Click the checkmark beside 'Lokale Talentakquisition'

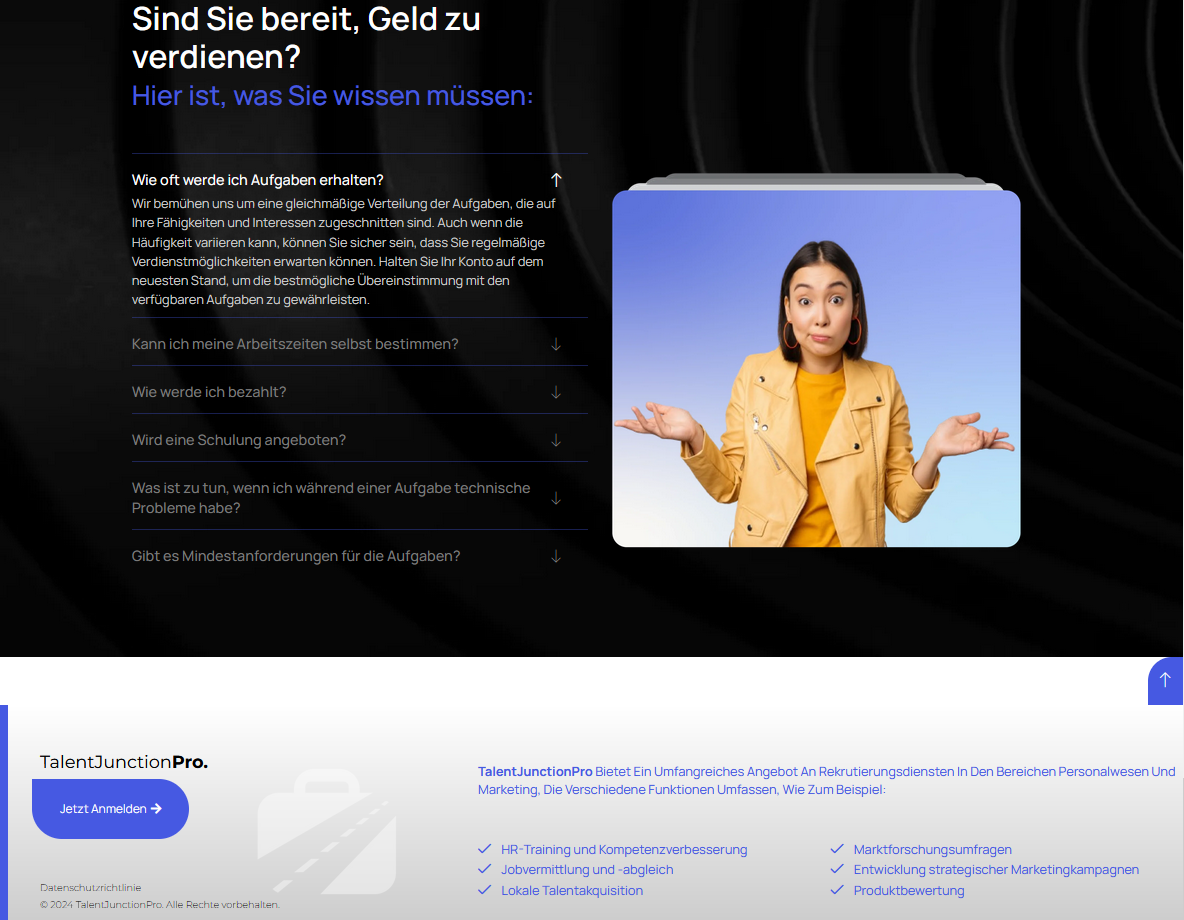coord(485,890)
